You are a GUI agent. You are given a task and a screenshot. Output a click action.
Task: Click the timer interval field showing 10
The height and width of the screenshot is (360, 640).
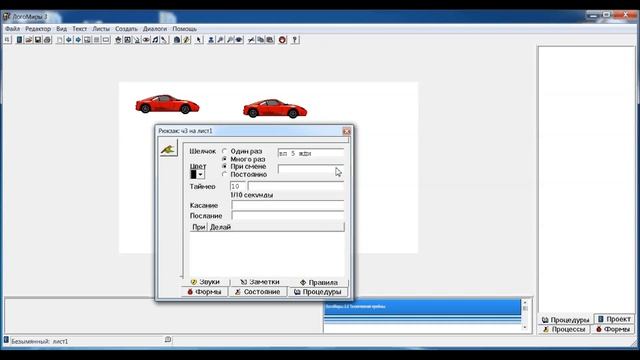238,186
